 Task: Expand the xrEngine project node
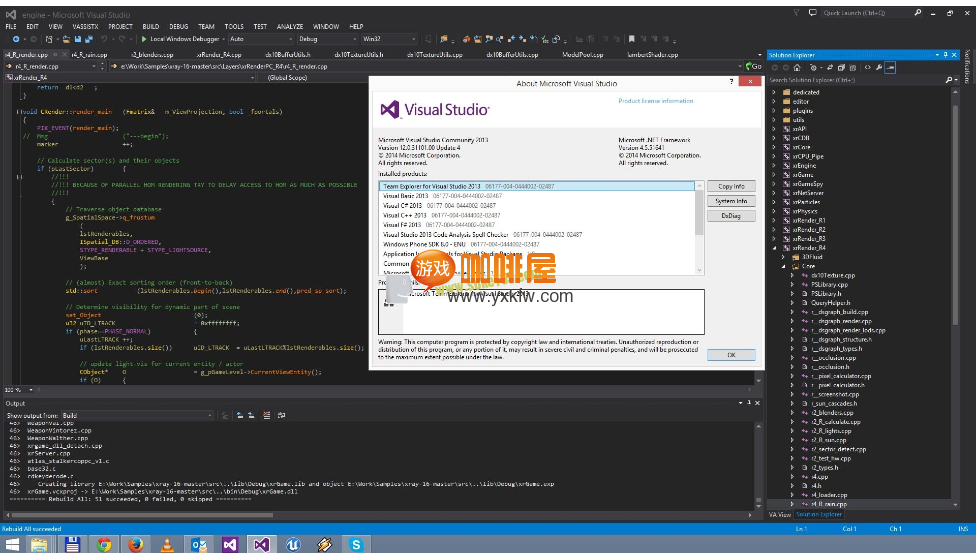[773, 165]
